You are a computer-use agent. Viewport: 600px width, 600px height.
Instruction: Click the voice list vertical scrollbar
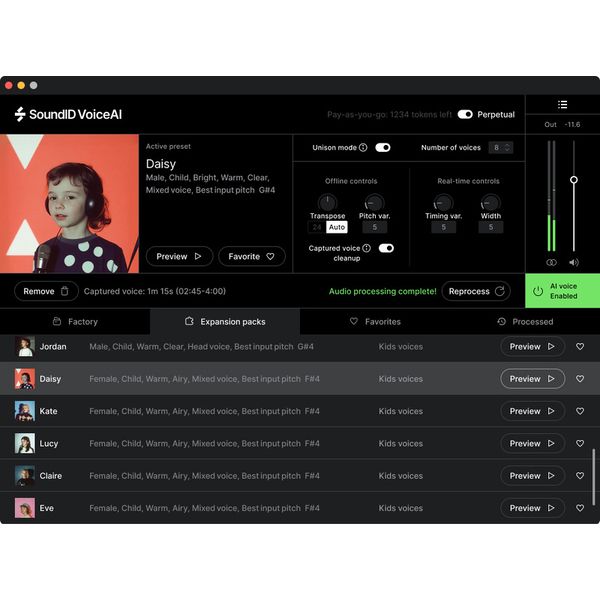[593, 477]
